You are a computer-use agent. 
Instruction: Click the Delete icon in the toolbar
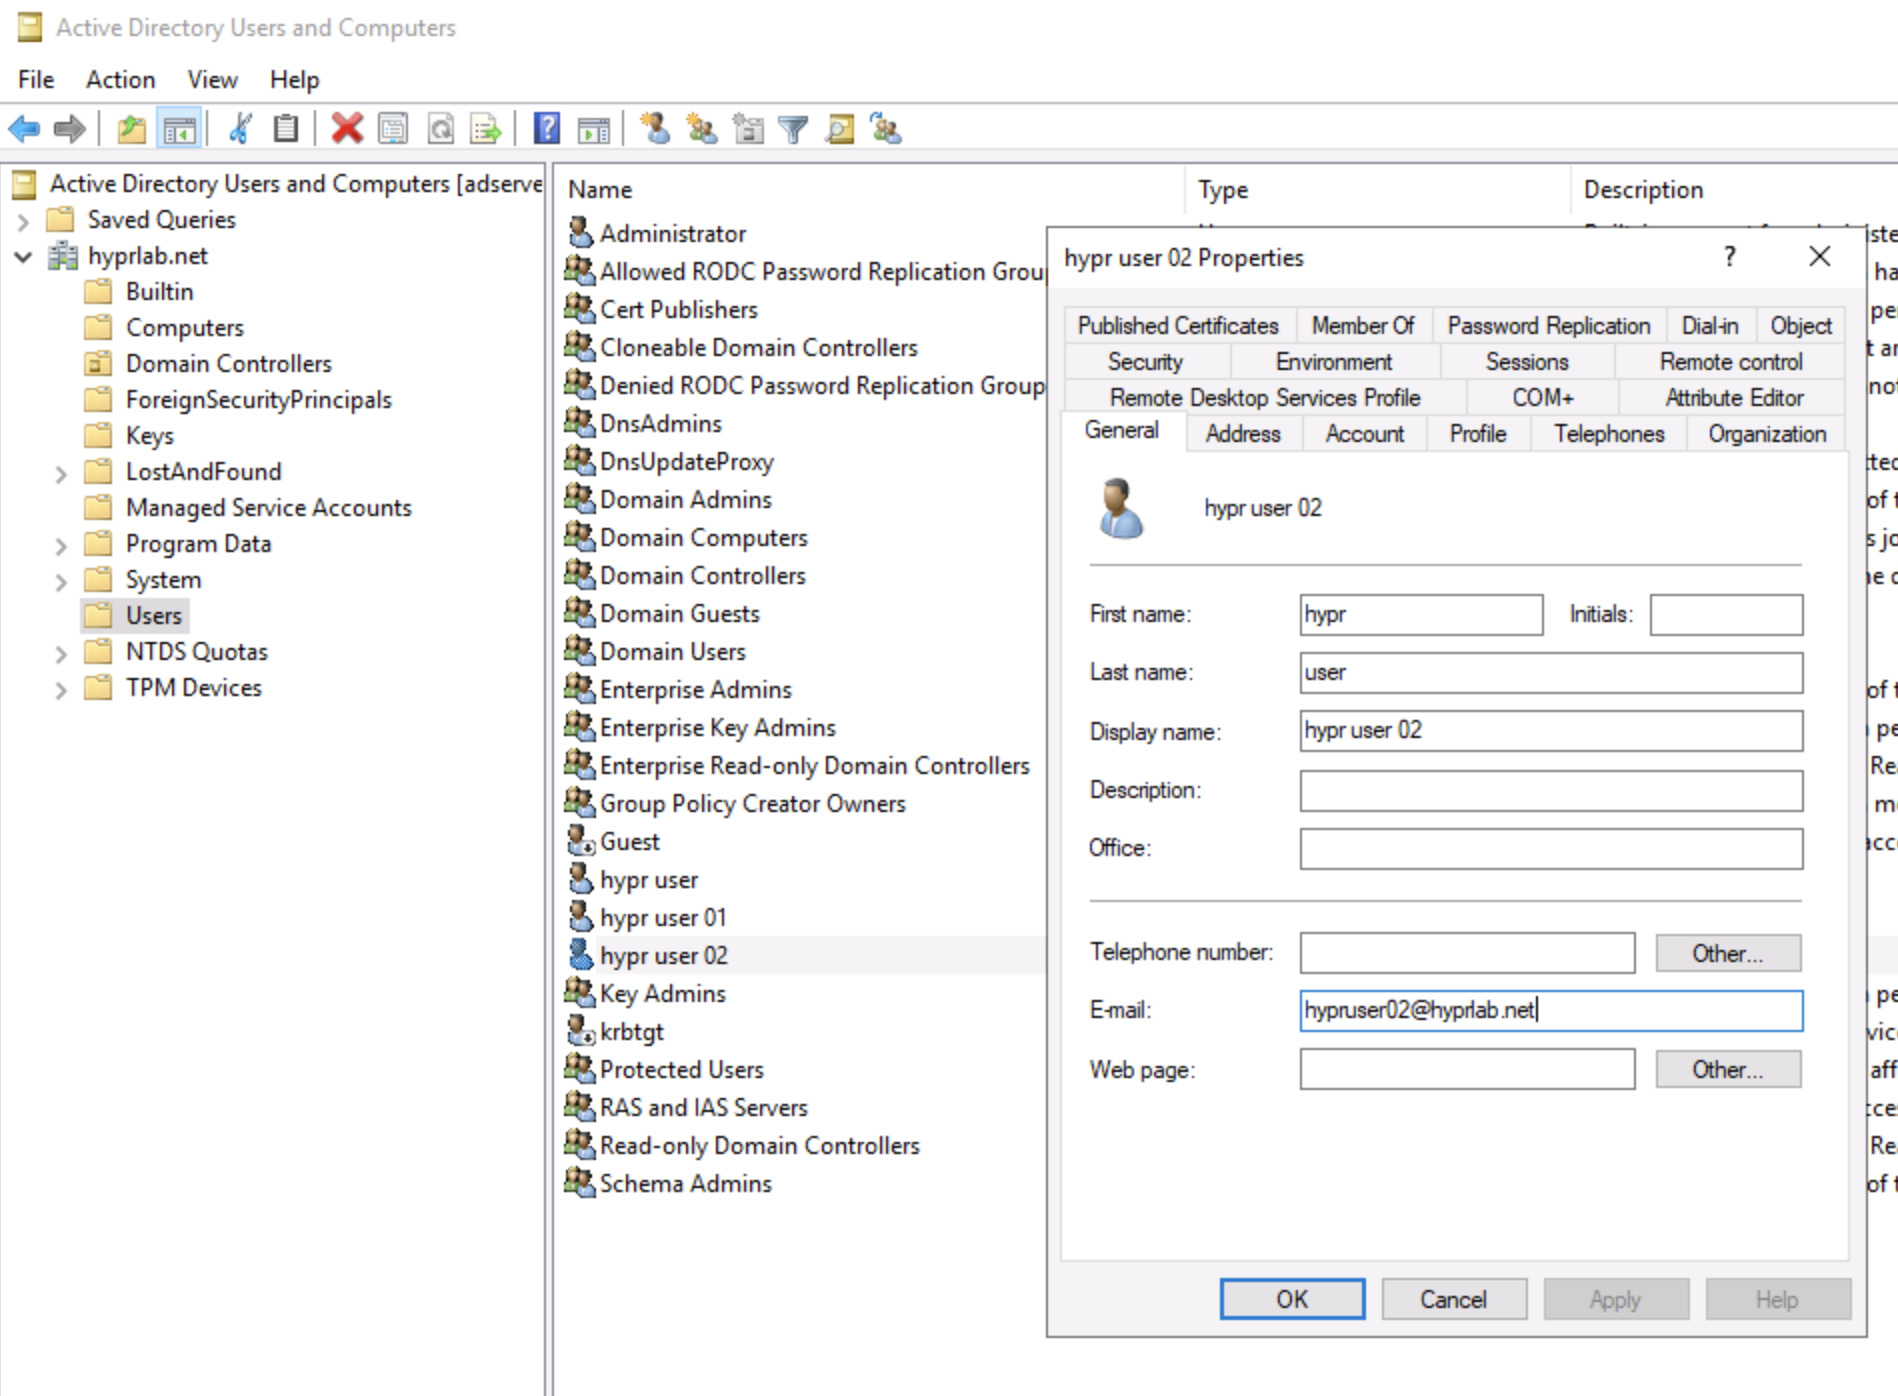[x=347, y=130]
